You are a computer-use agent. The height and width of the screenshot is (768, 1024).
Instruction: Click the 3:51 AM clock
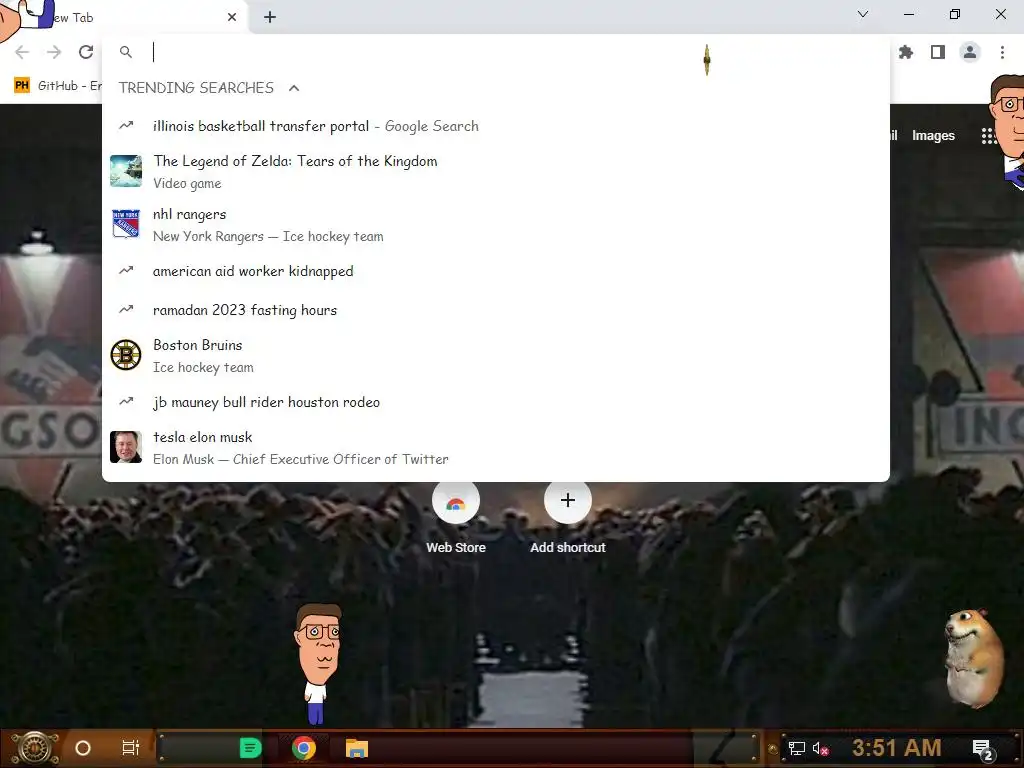pyautogui.click(x=897, y=748)
